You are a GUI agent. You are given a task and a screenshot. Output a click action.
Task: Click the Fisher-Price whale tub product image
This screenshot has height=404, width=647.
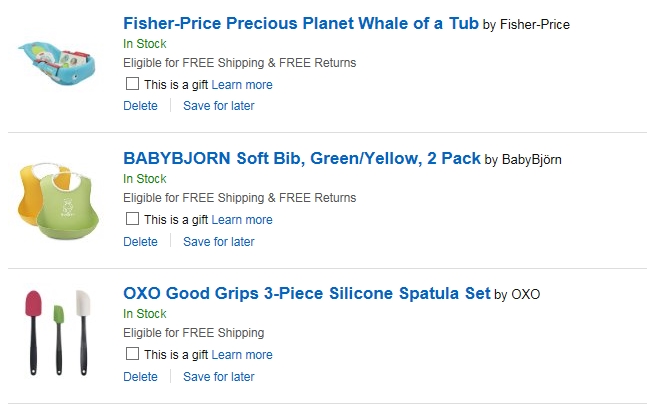point(59,62)
